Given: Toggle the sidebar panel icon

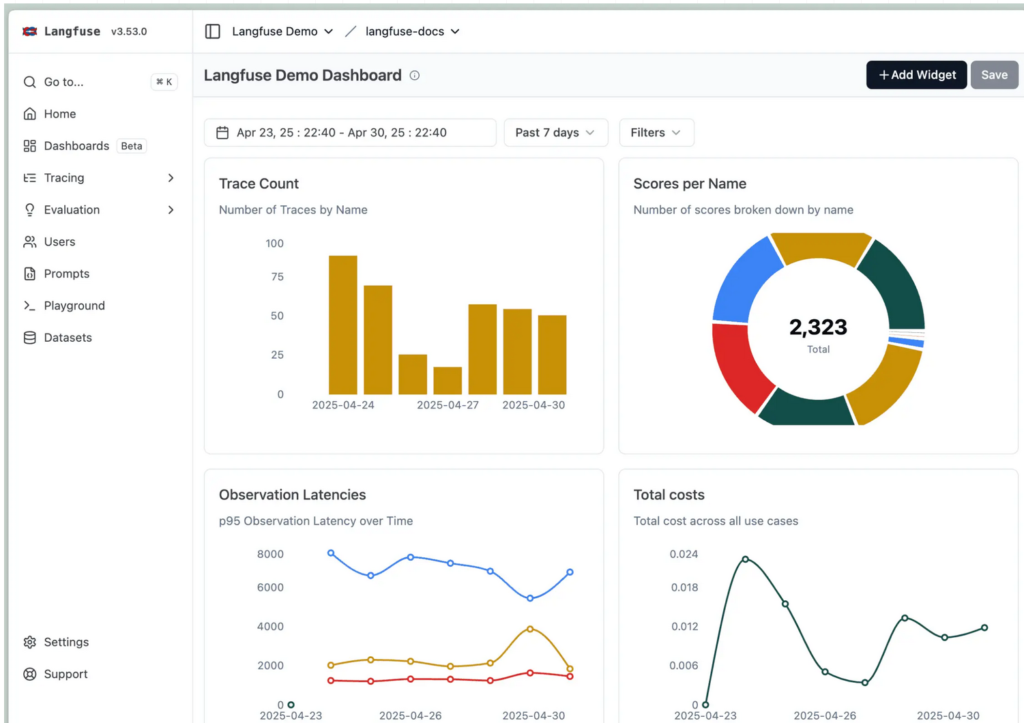Looking at the screenshot, I should point(212,31).
